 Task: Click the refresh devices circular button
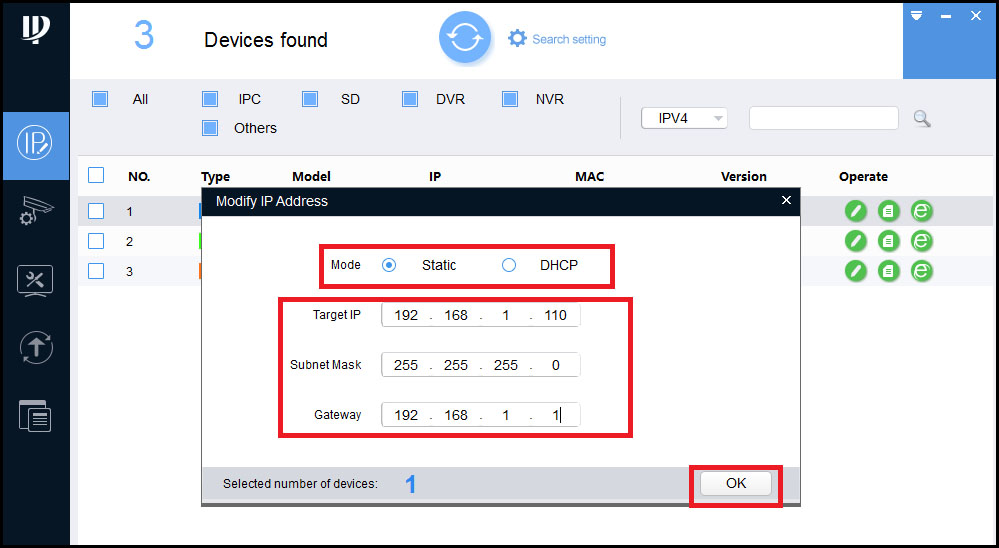coord(465,38)
